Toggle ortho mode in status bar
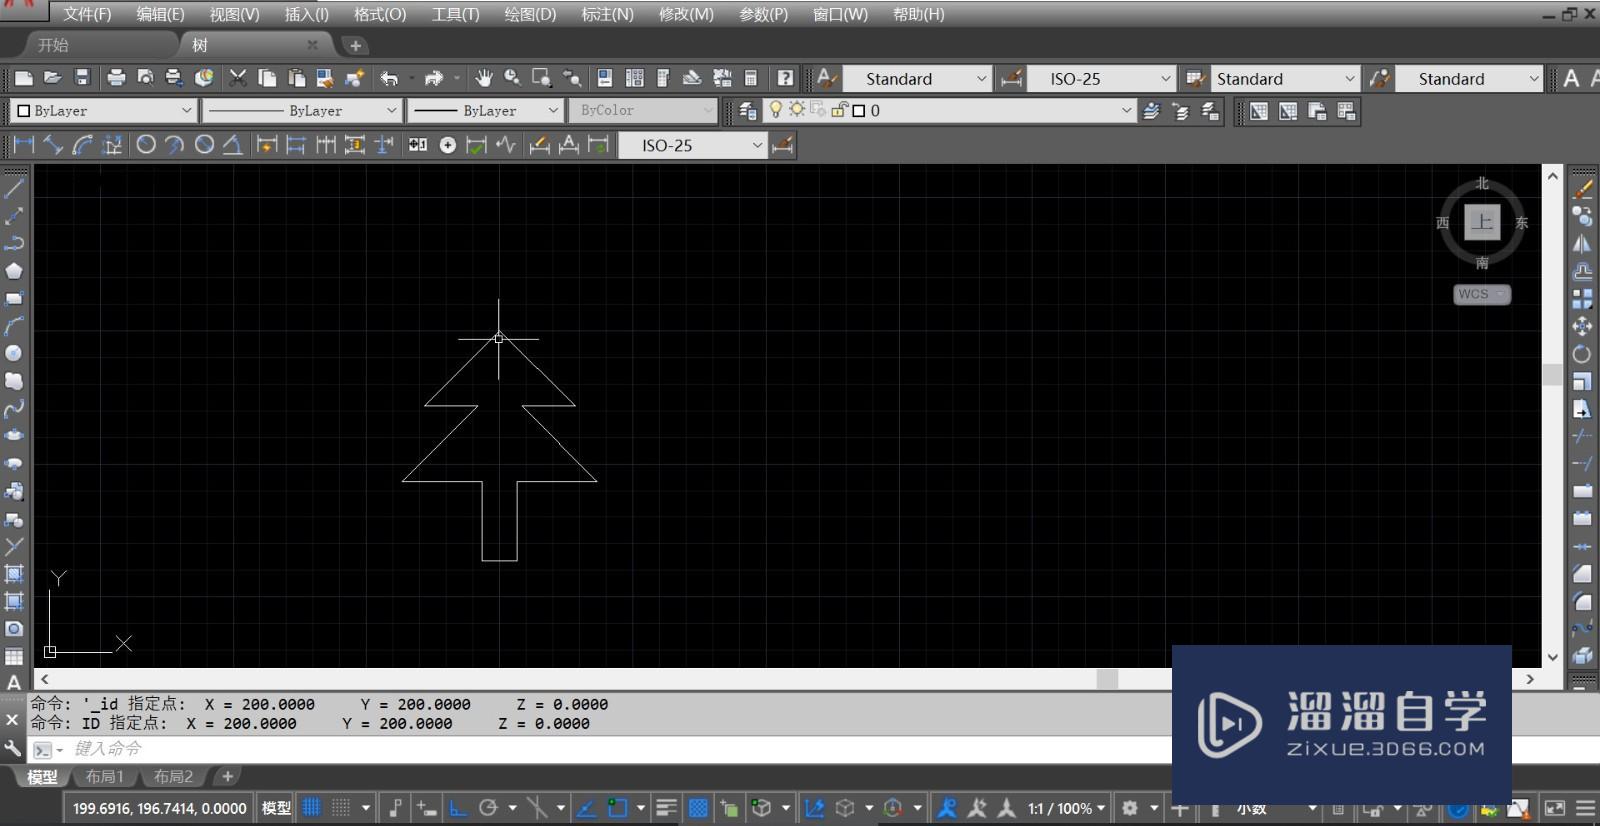The height and width of the screenshot is (826, 1600). [459, 807]
